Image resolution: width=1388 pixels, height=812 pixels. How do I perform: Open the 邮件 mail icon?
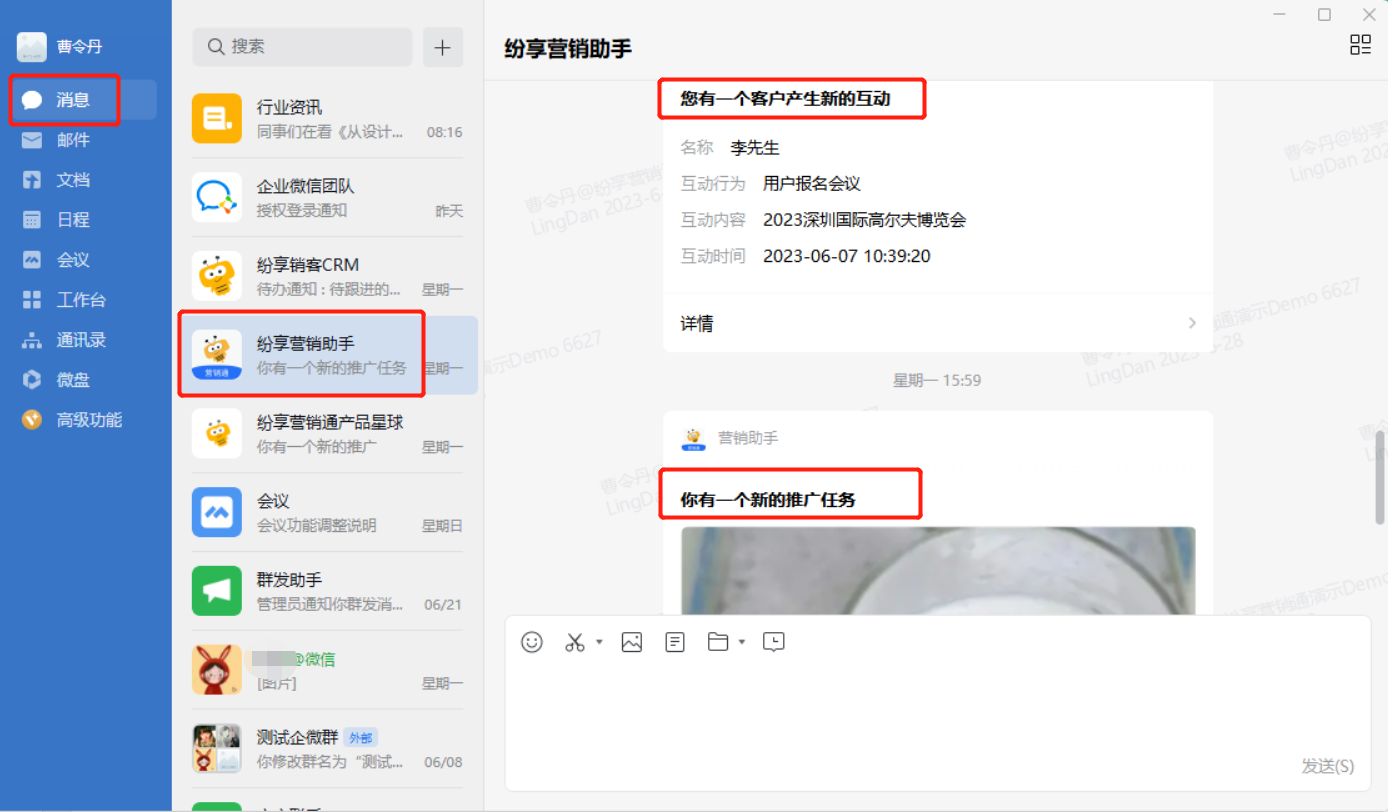pyautogui.click(x=32, y=140)
